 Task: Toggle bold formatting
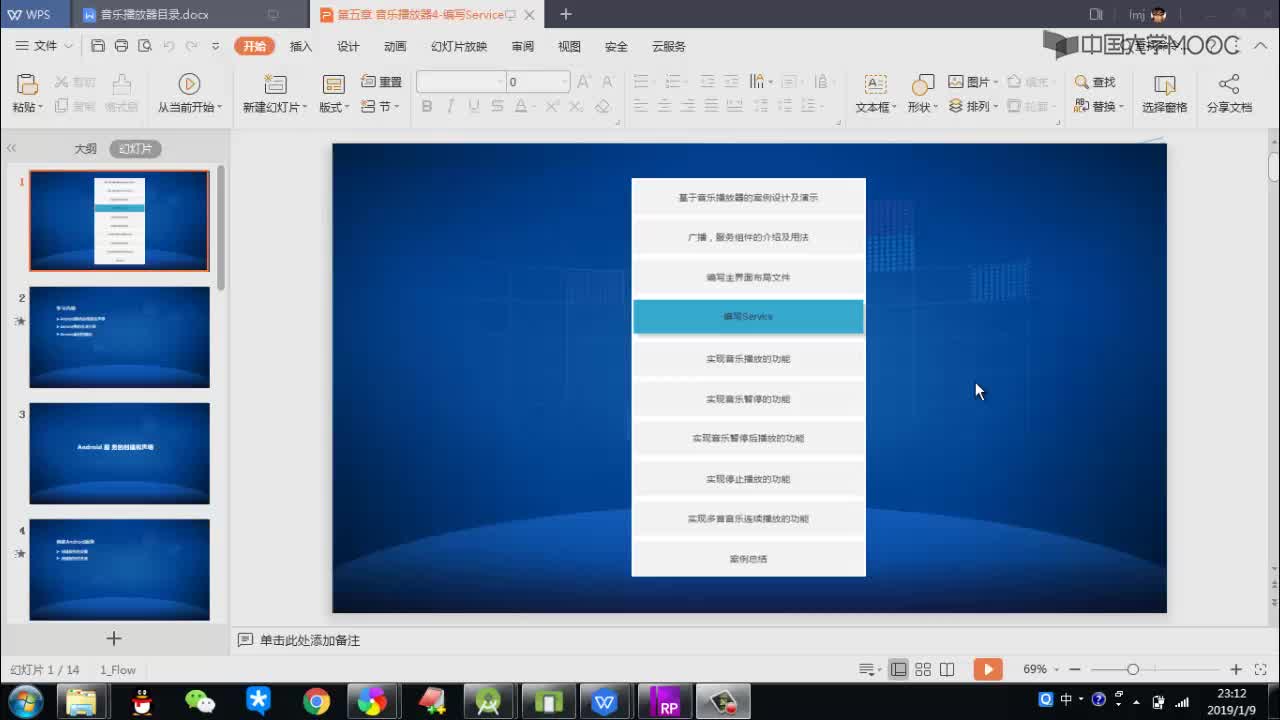427,106
